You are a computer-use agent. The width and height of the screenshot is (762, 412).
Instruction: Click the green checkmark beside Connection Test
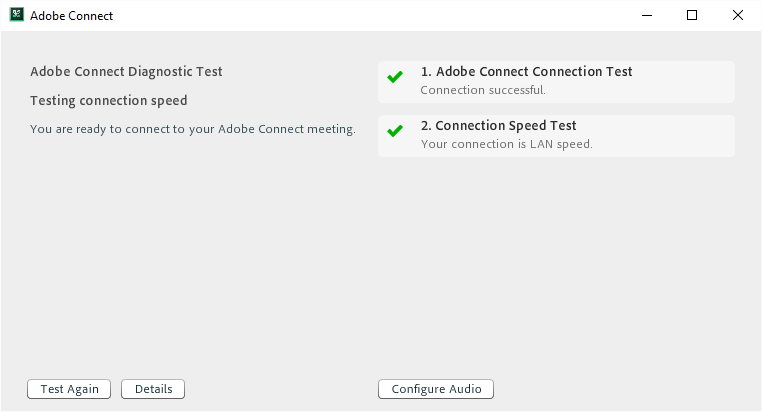tap(395, 77)
